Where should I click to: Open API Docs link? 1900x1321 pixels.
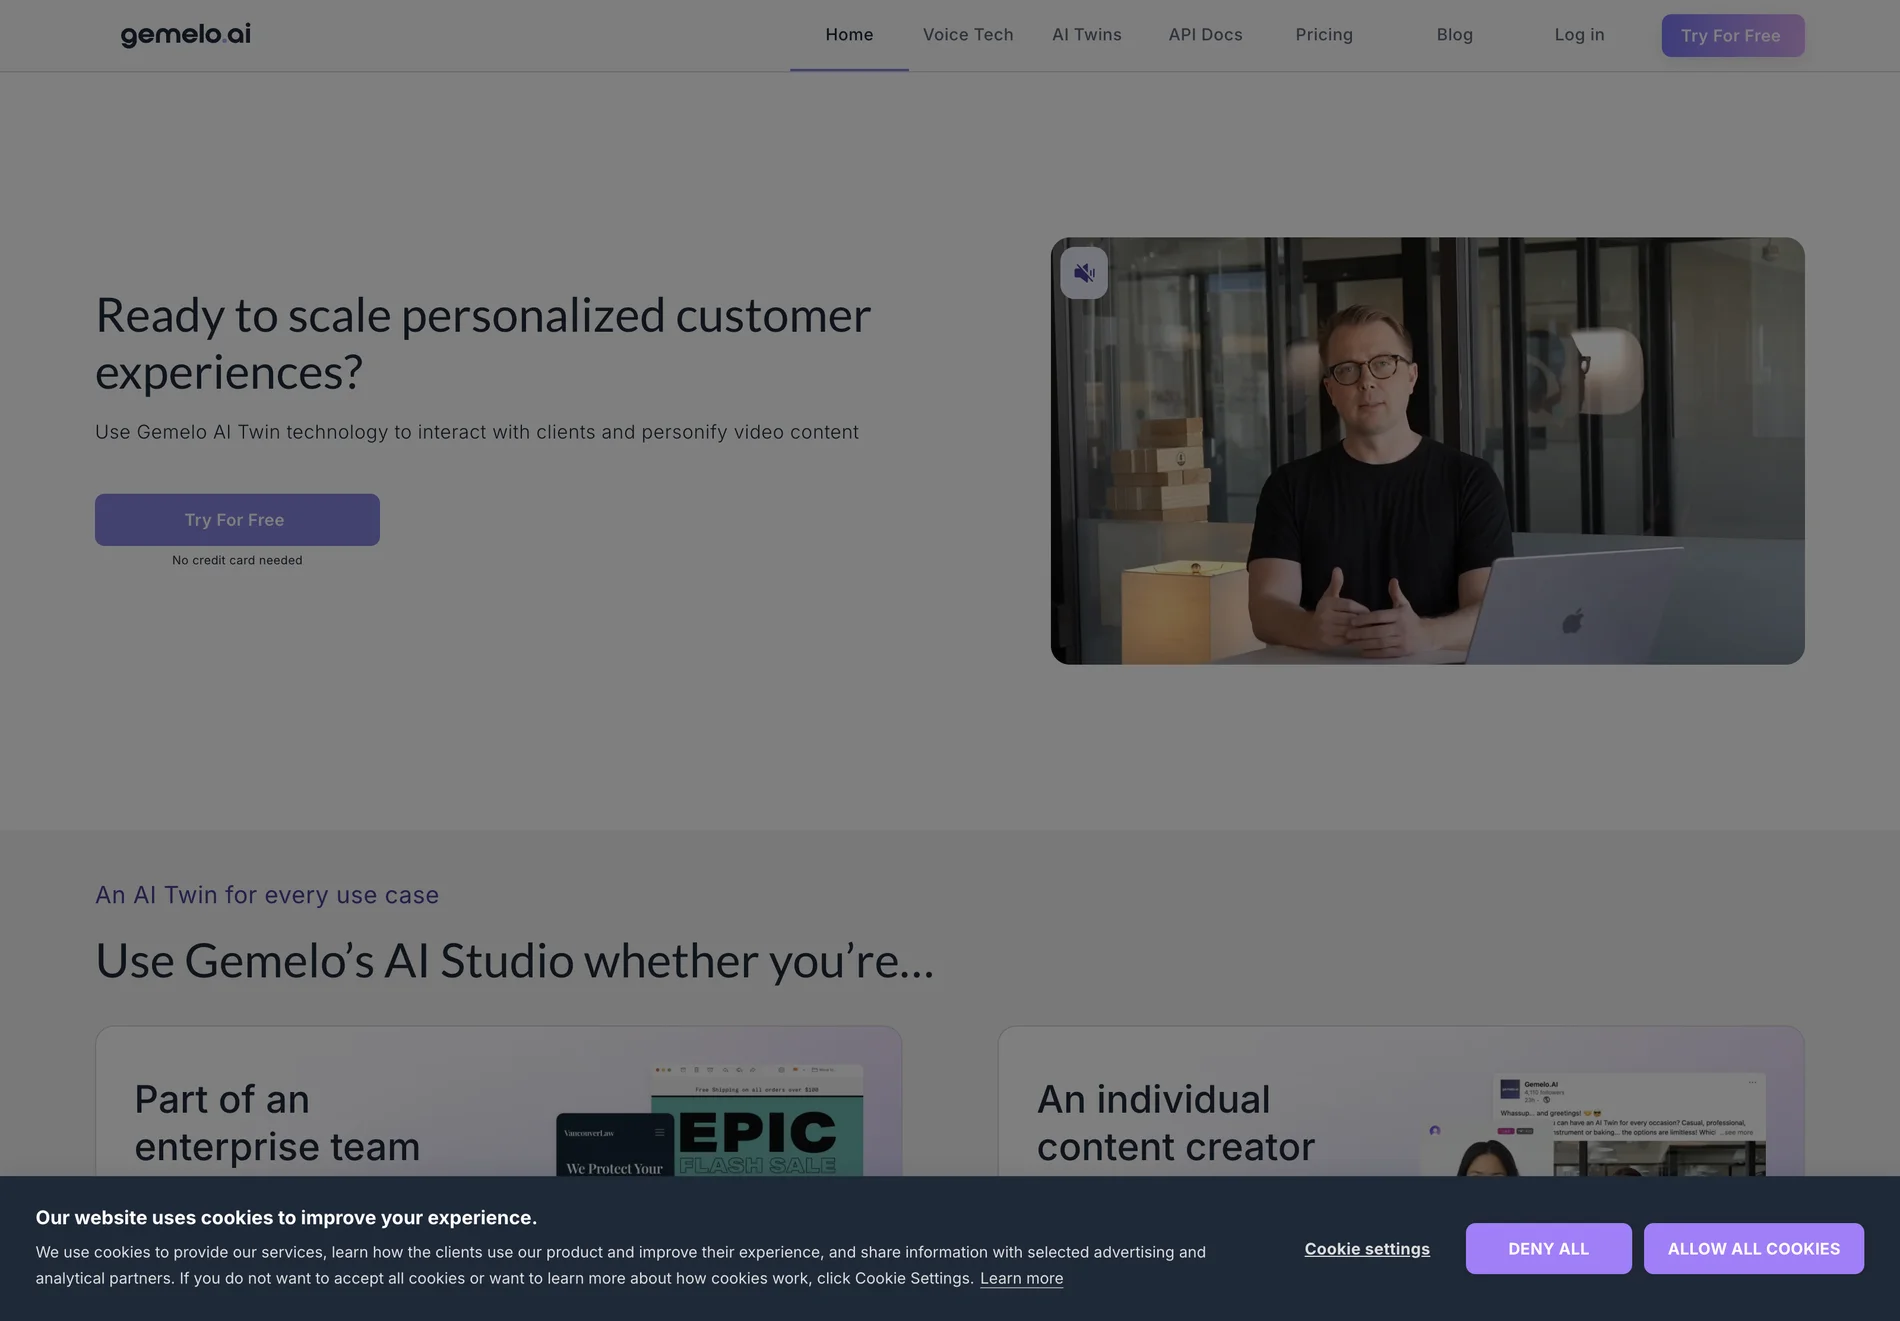click(1205, 35)
